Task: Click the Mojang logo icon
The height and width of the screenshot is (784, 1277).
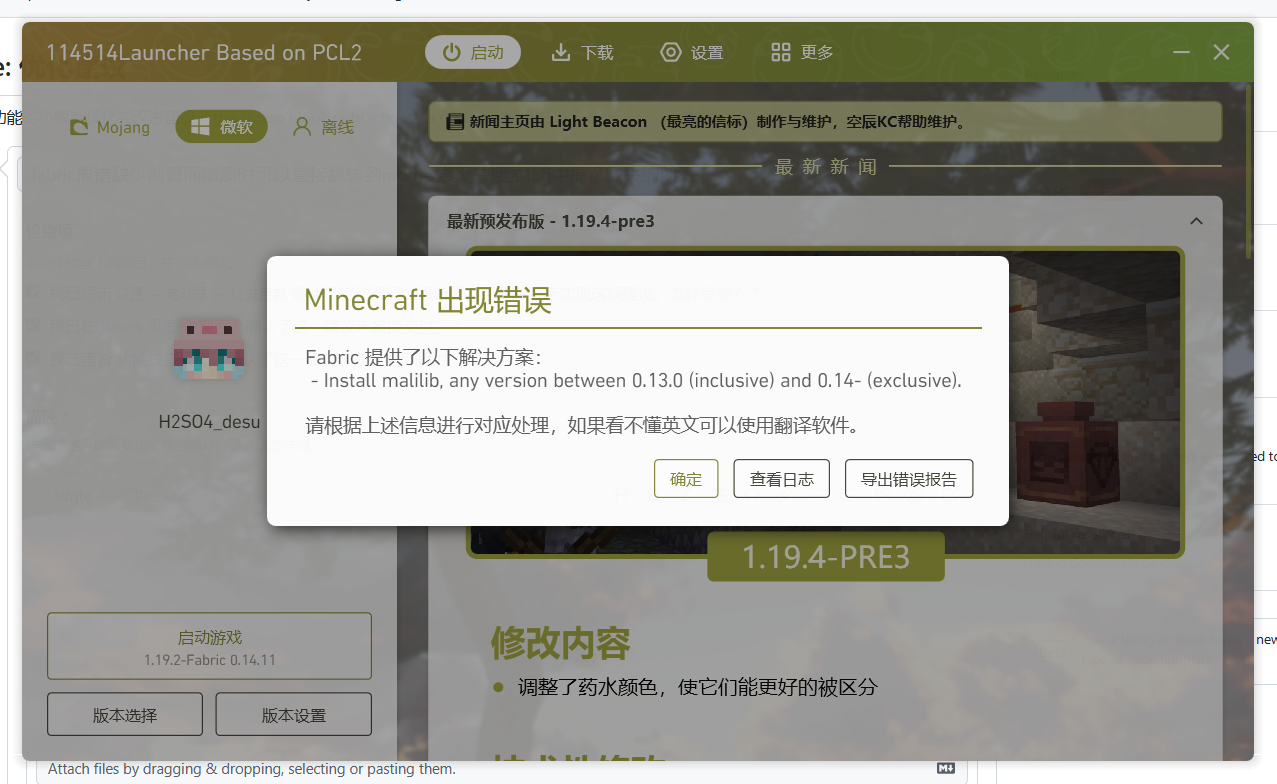Action: pyautogui.click(x=79, y=127)
